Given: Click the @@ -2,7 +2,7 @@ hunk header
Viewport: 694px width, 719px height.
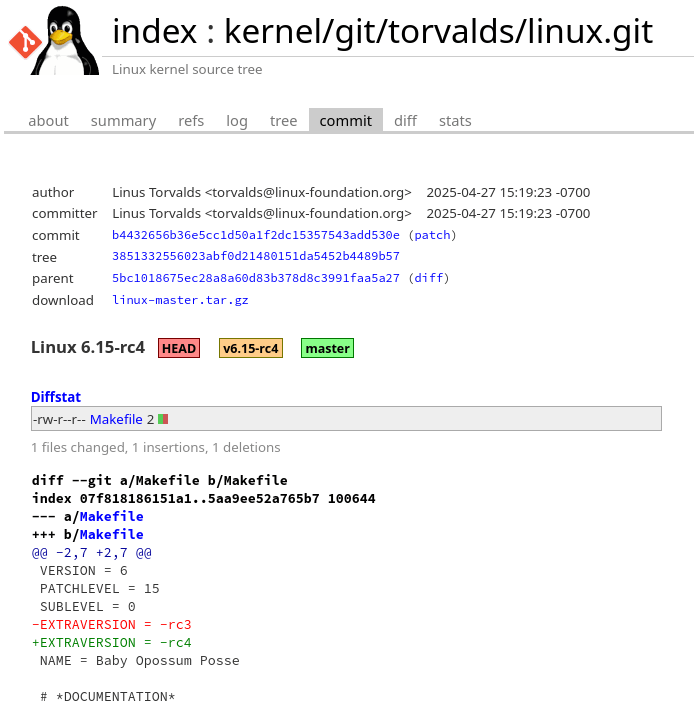Looking at the screenshot, I should (92, 553).
